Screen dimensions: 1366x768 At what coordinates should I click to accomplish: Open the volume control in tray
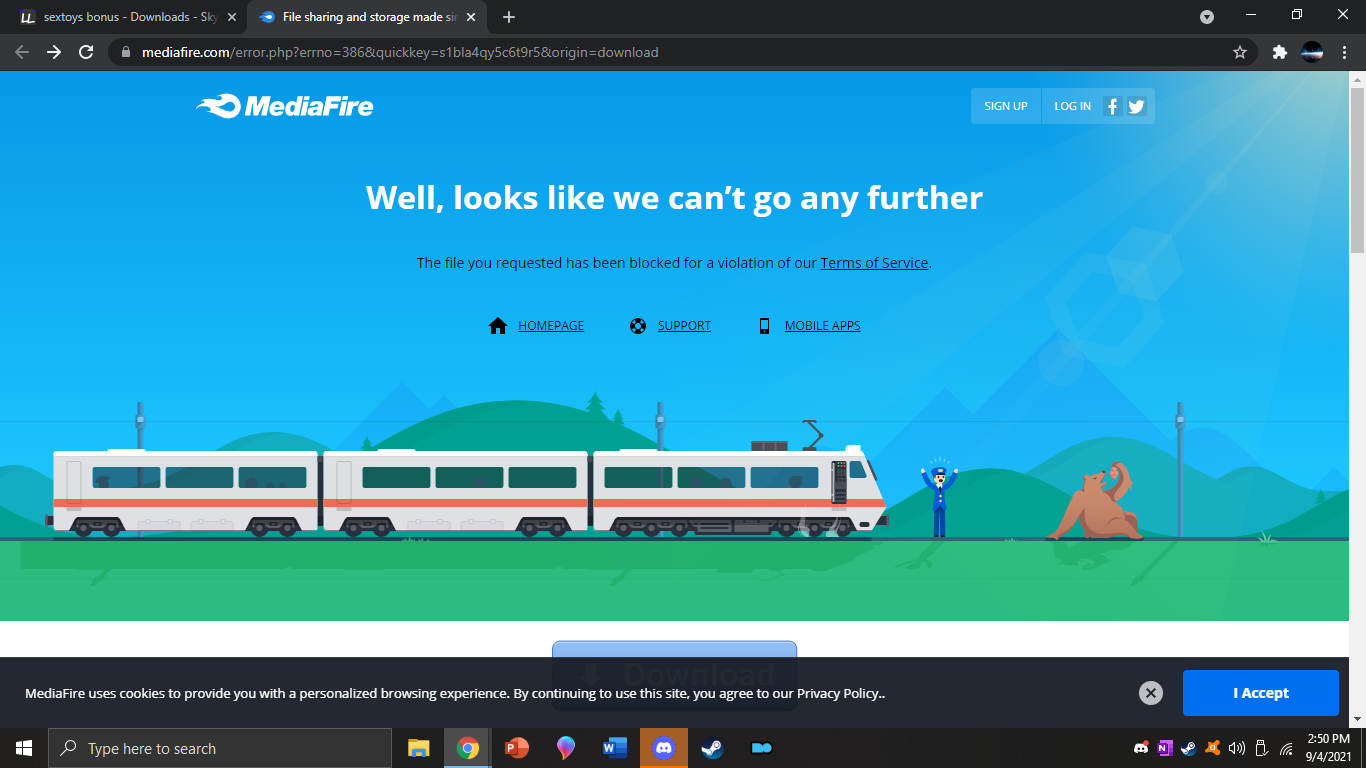(x=1237, y=748)
